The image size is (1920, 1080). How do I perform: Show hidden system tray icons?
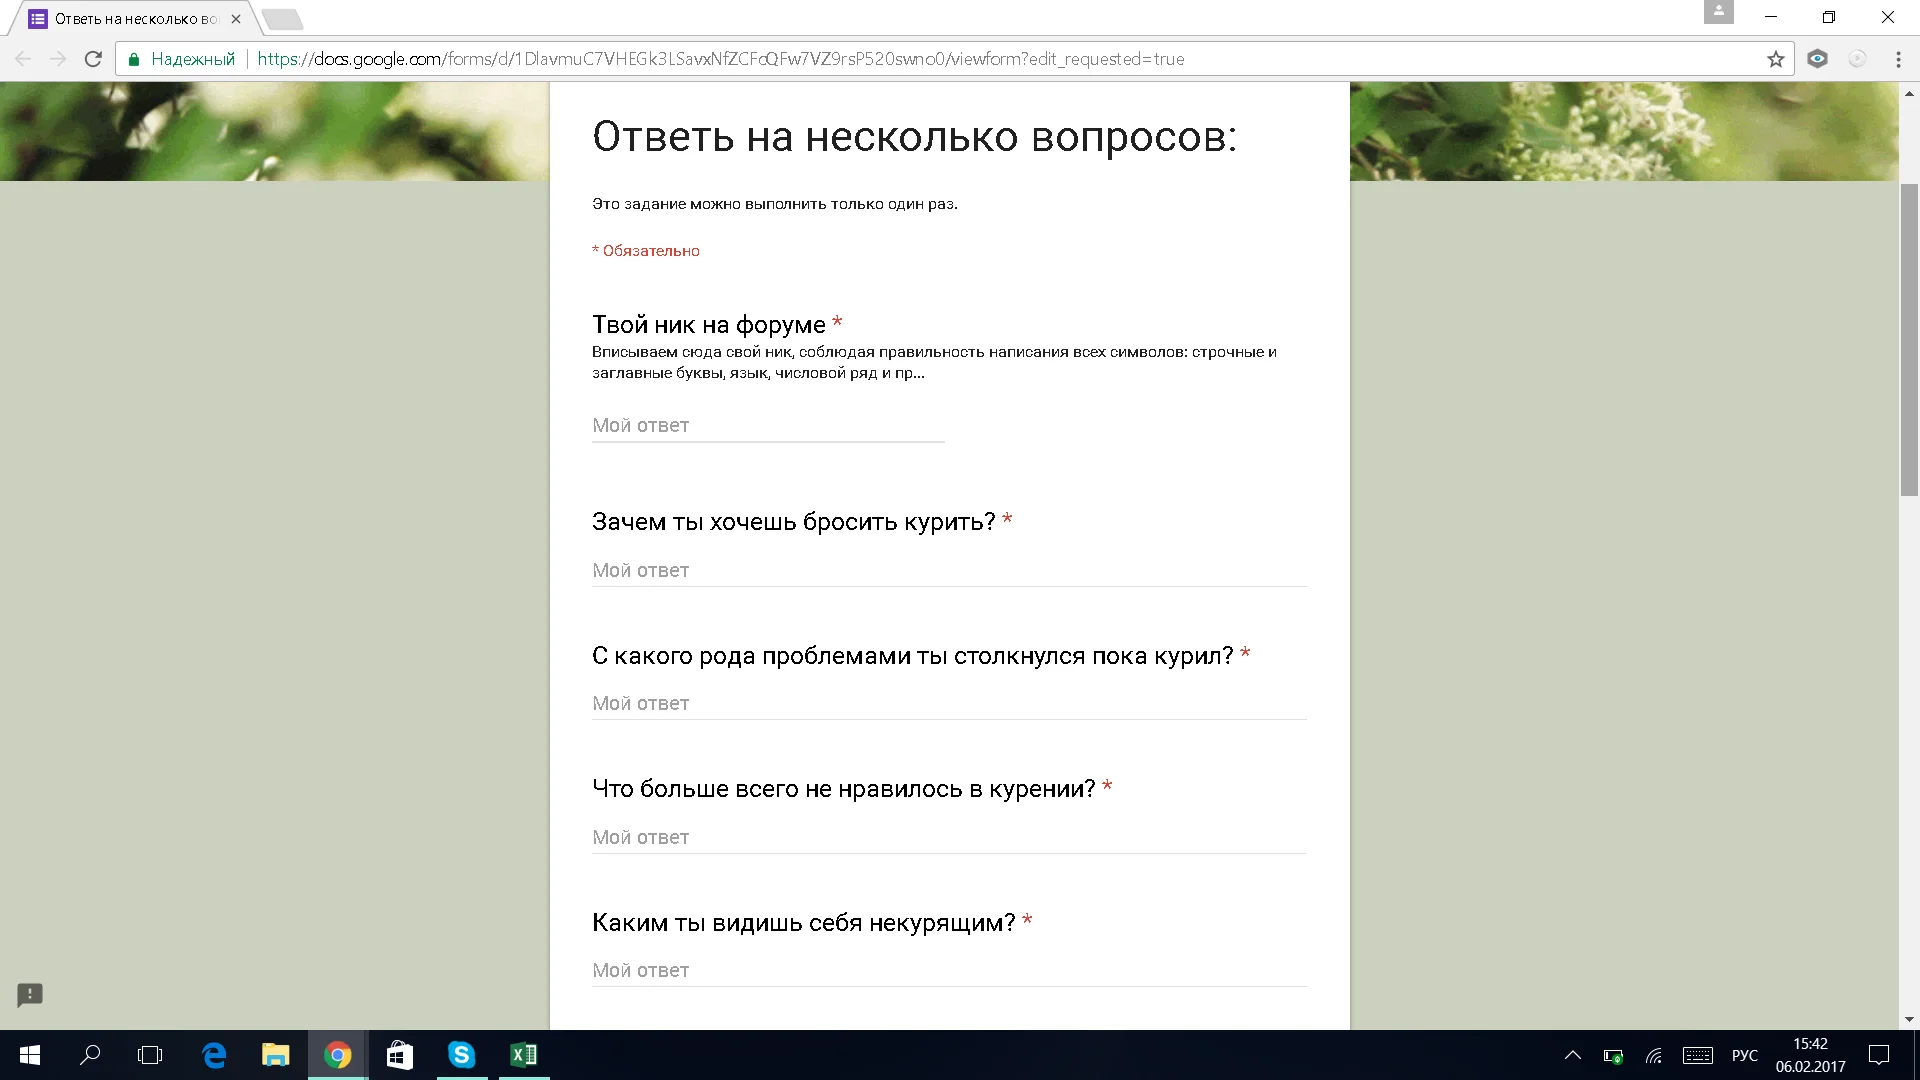[1572, 1055]
